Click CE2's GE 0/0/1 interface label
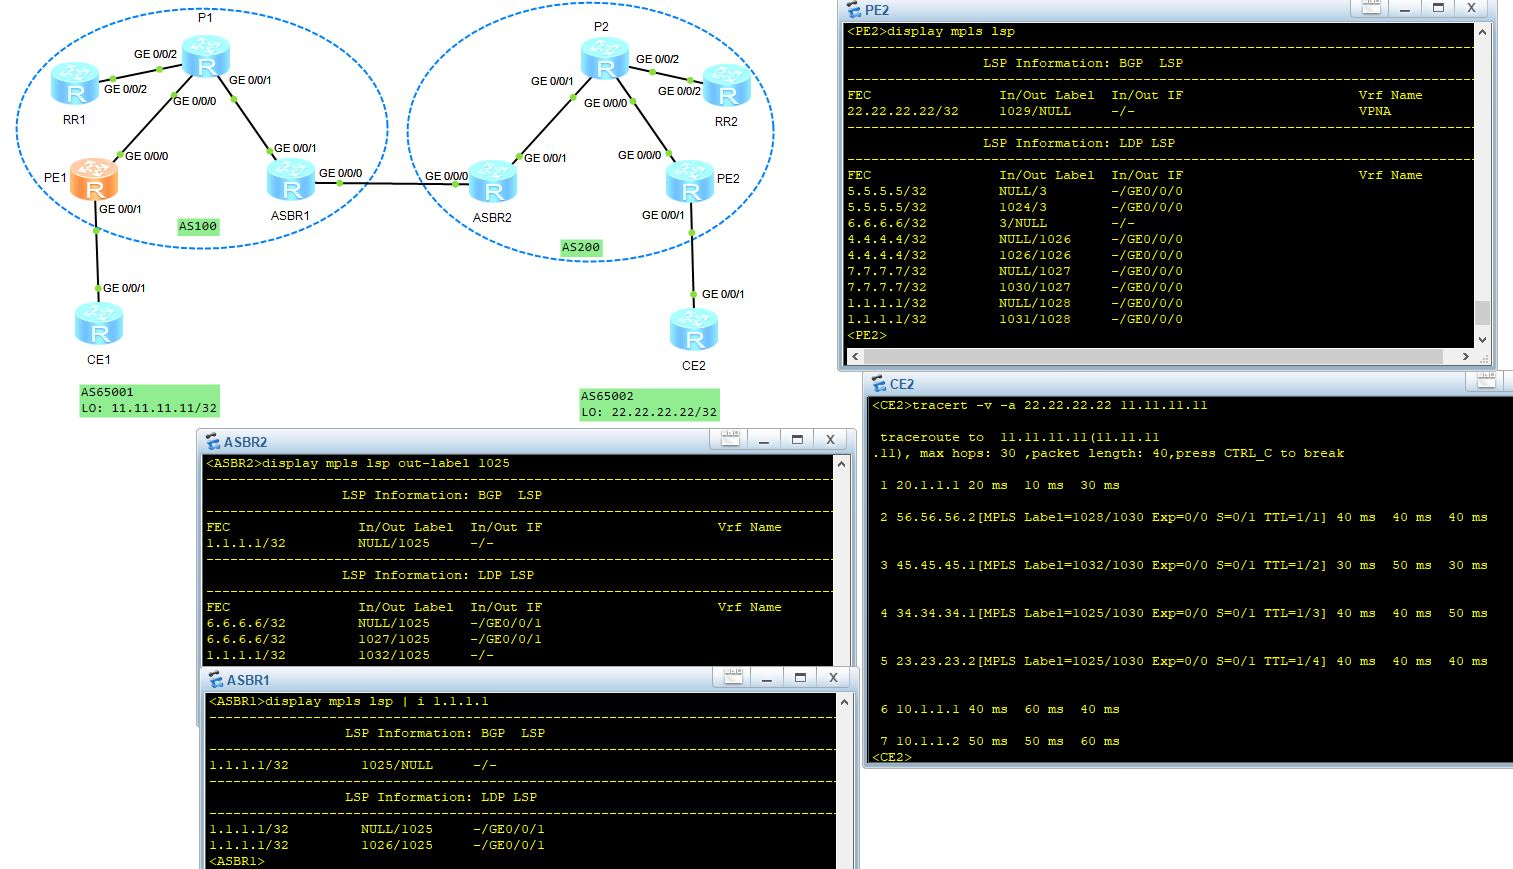The width and height of the screenshot is (1513, 869). (x=723, y=294)
